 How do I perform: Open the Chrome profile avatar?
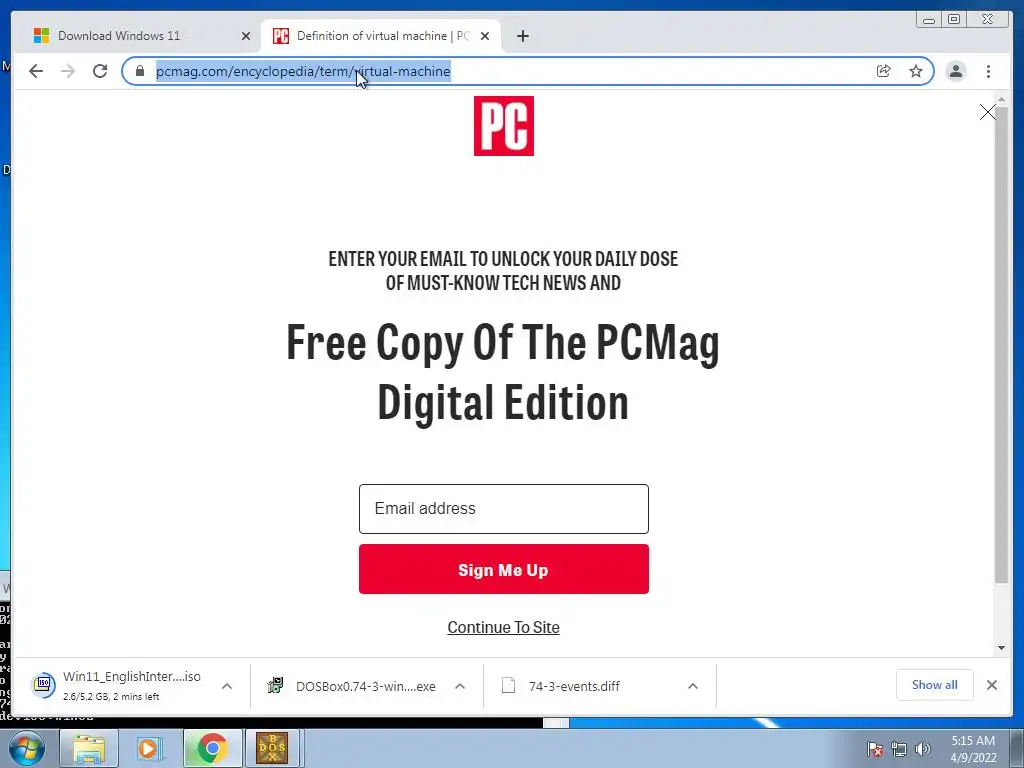tap(956, 71)
